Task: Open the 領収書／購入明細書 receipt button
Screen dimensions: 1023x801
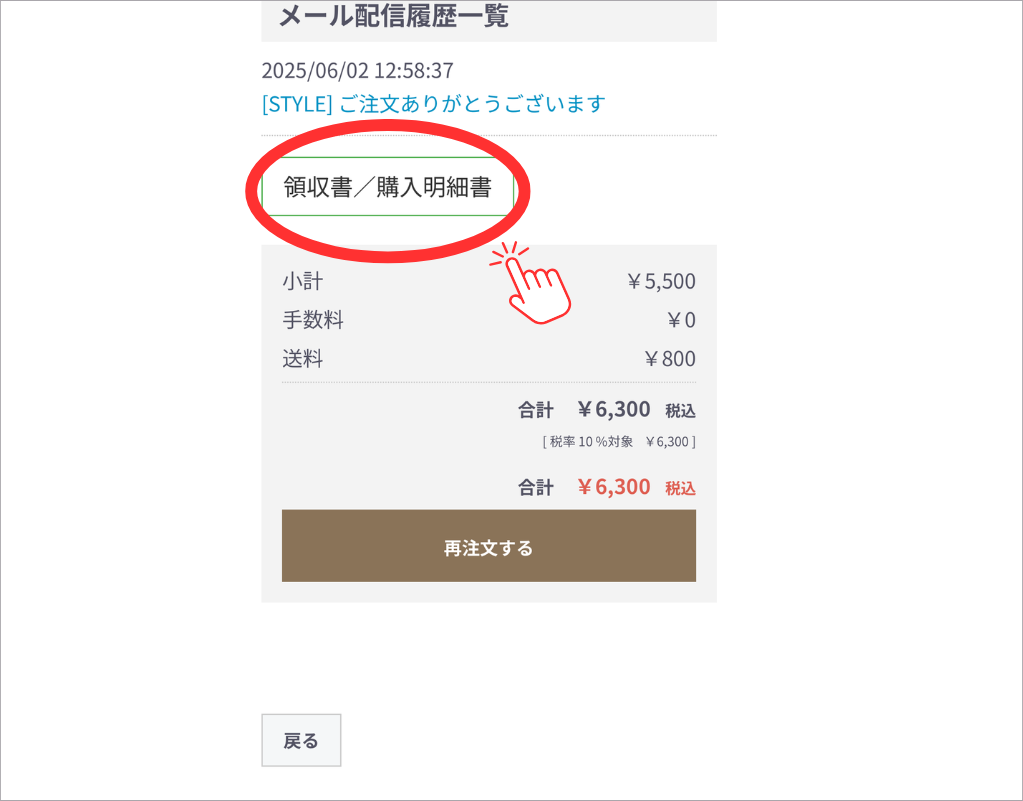Action: pyautogui.click(x=388, y=187)
